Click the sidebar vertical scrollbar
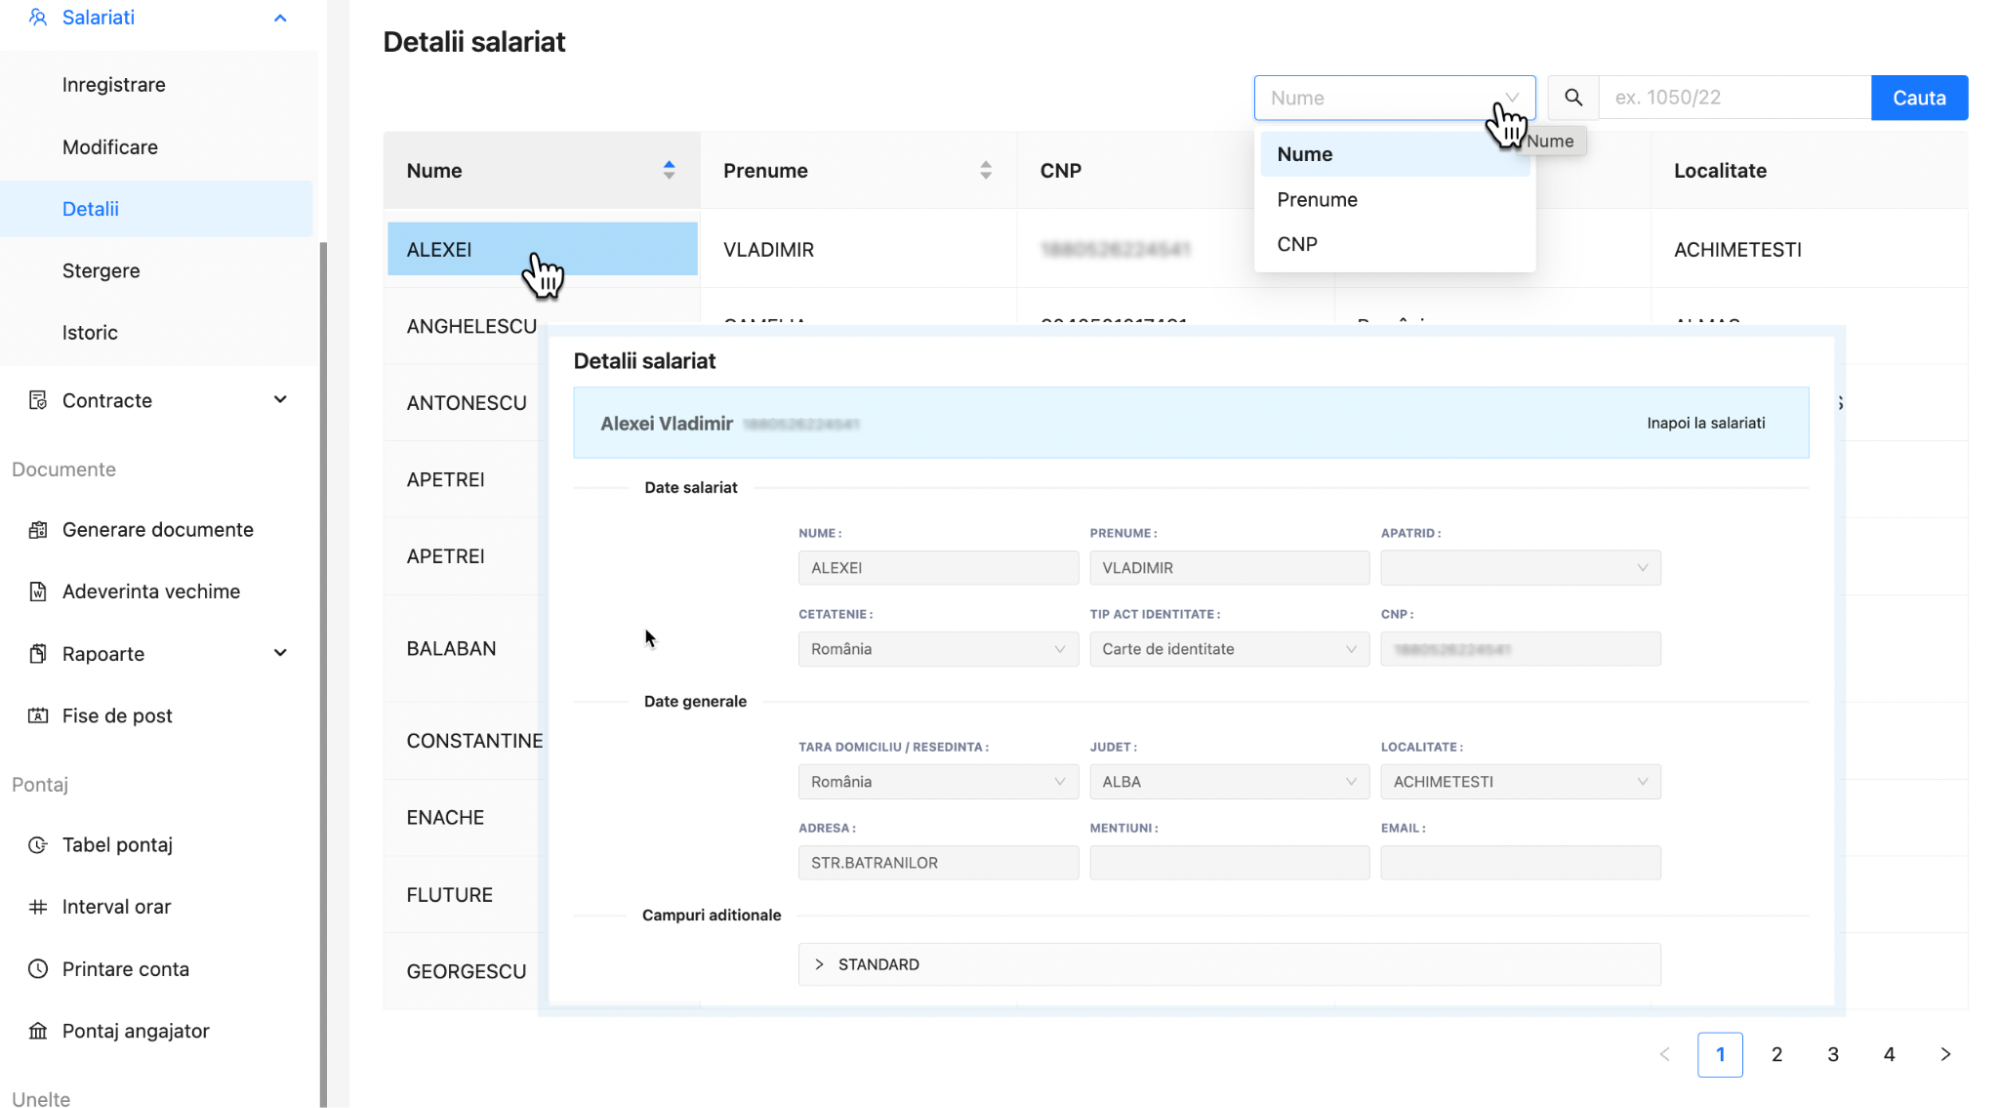 click(323, 674)
